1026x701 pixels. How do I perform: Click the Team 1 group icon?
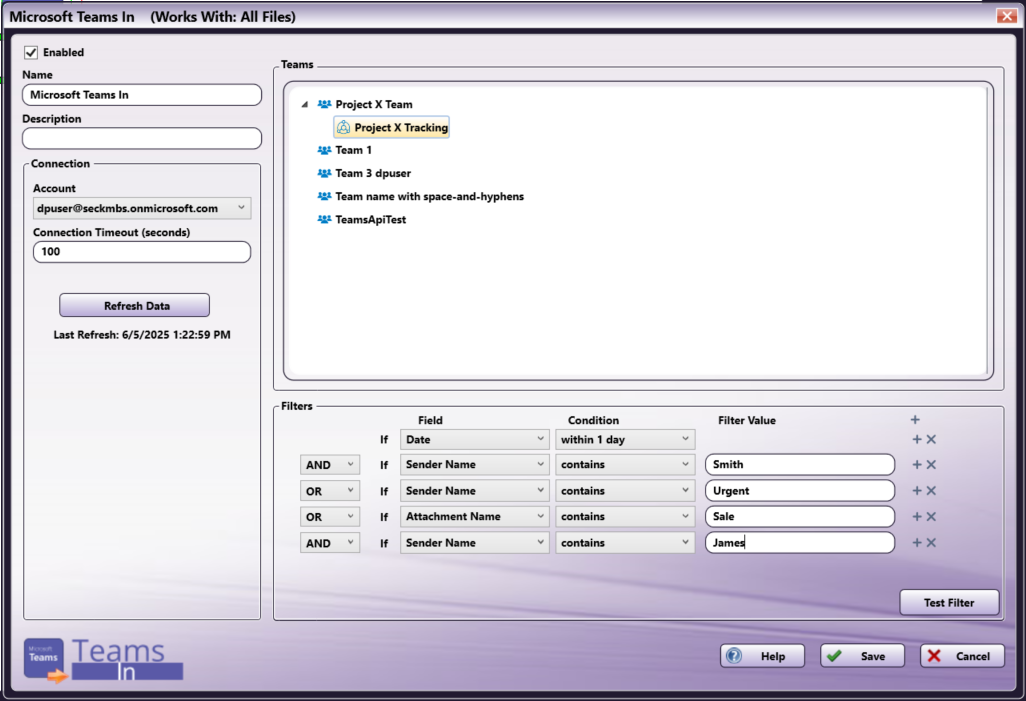point(324,150)
